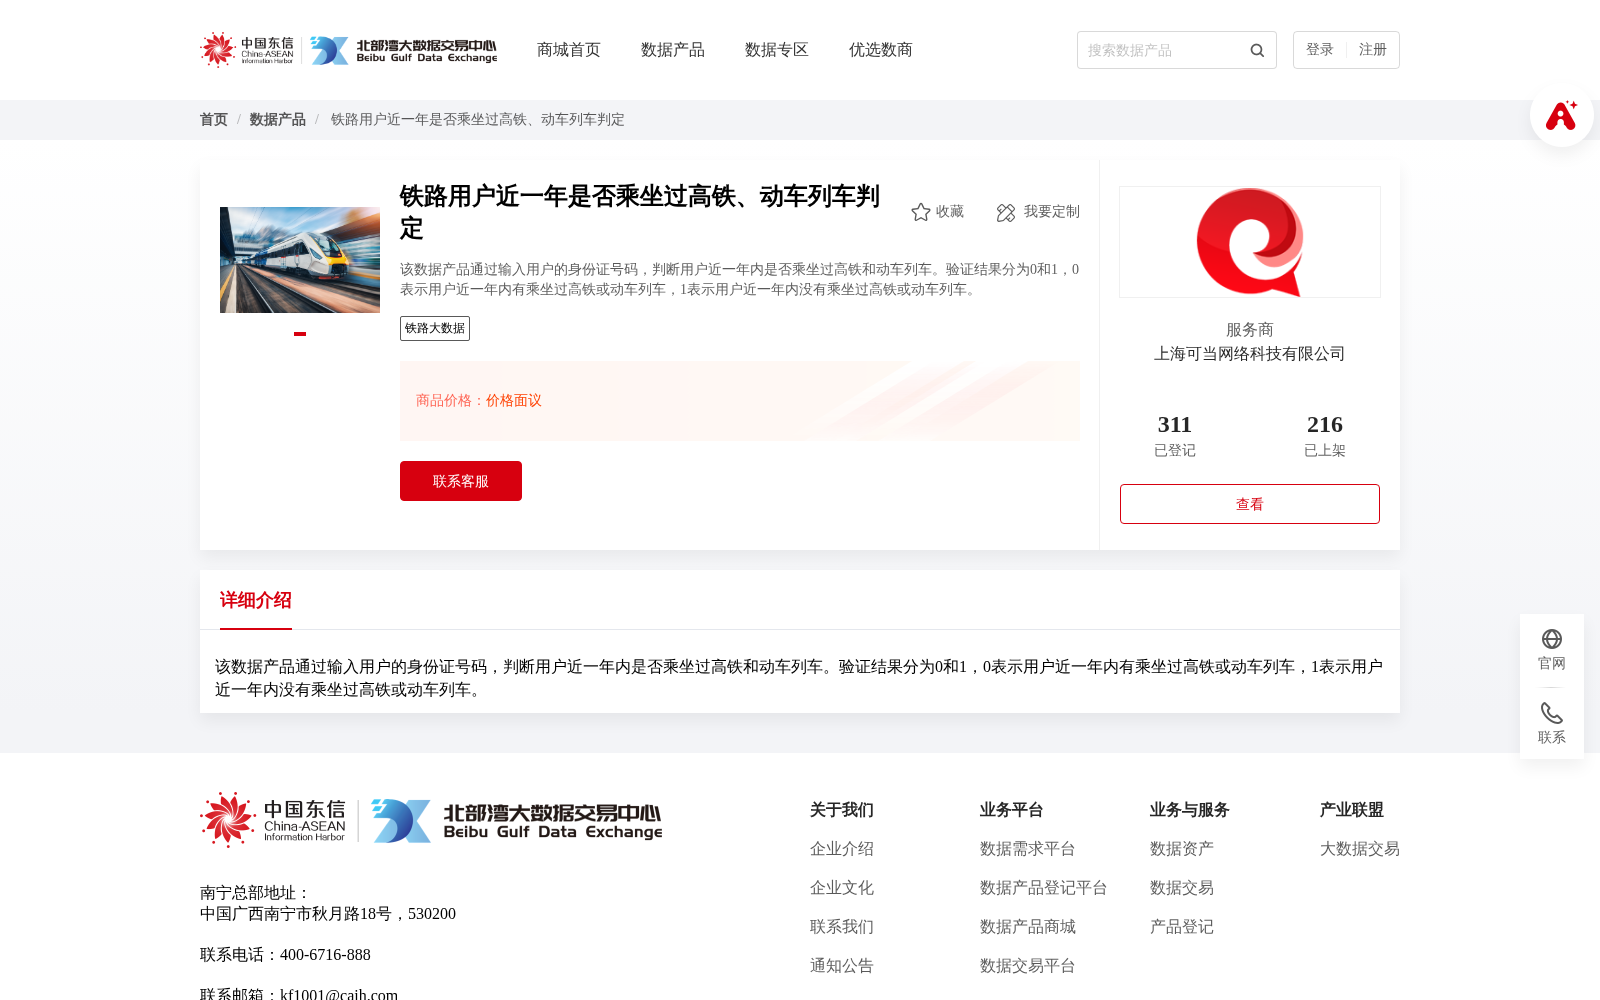Viewport: 1600px width, 1000px height.
Task: Click the 铁路大数据 tag
Action: point(435,328)
